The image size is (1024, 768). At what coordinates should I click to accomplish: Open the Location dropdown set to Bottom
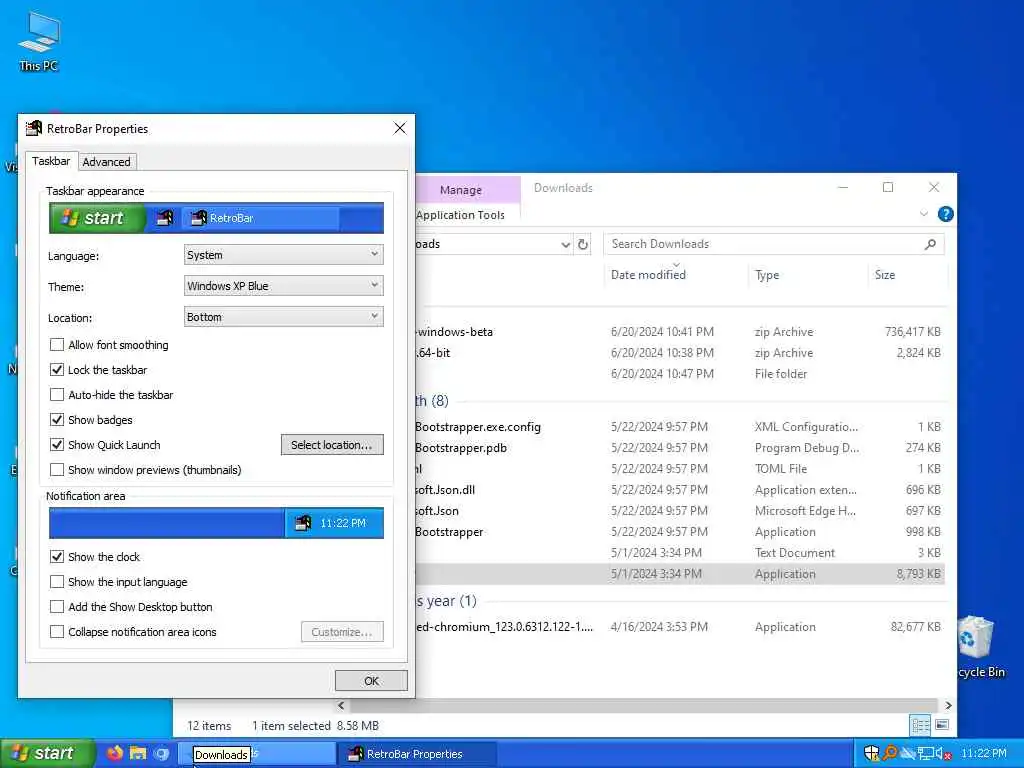283,317
